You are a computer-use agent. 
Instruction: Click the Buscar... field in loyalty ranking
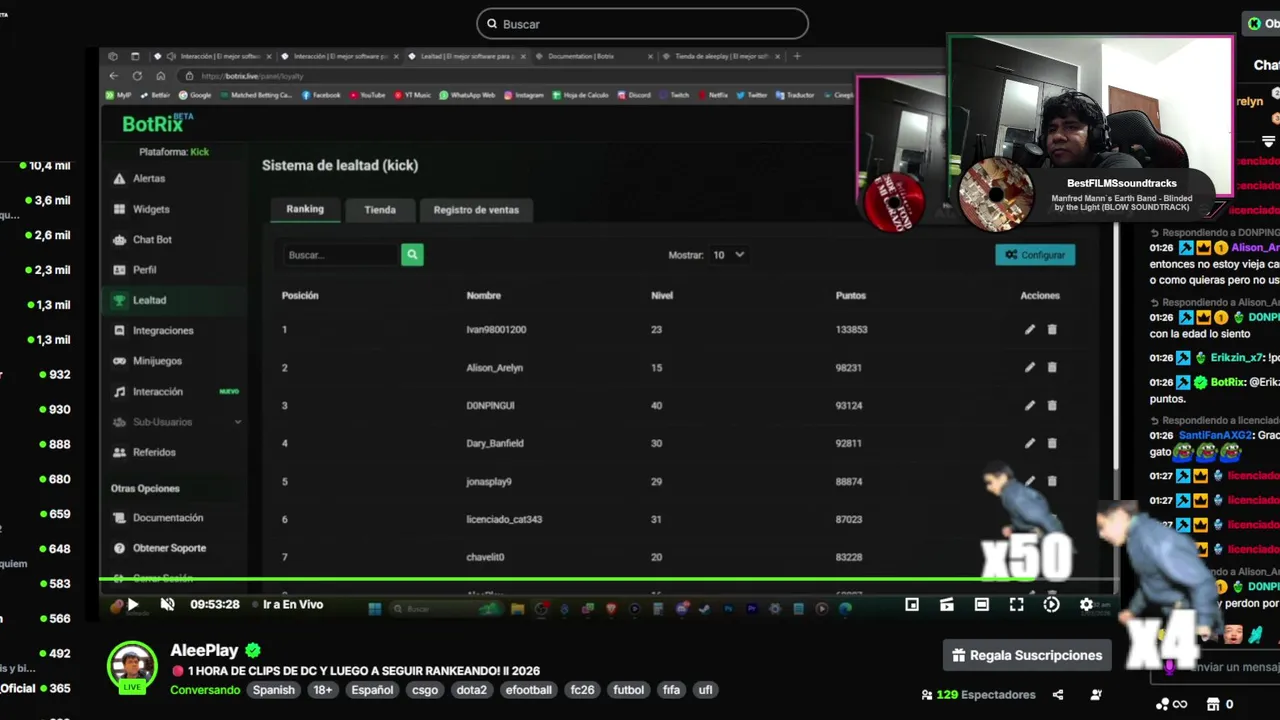pos(340,255)
